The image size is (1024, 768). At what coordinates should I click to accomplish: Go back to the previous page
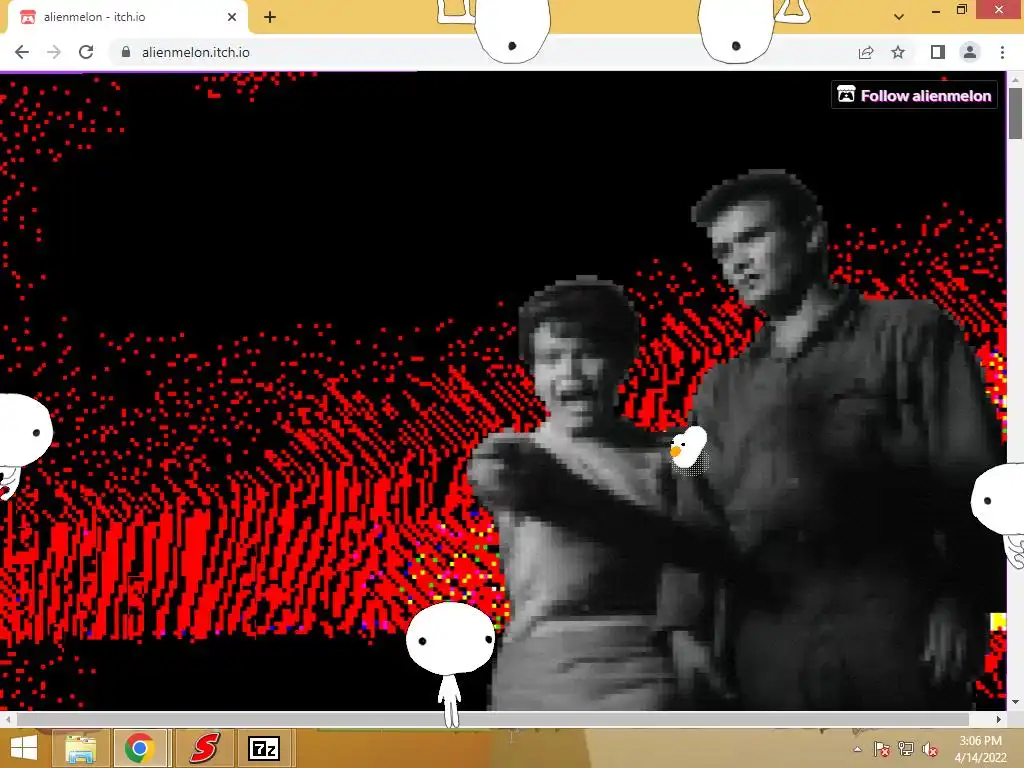[22, 52]
